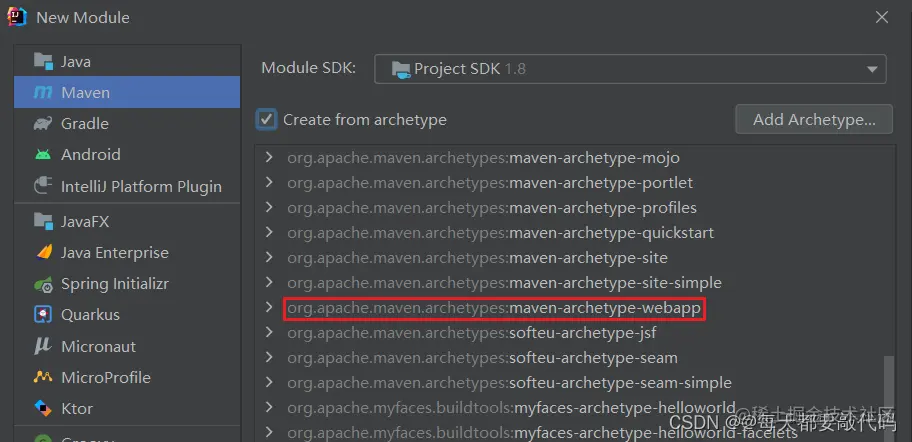Expand myfaces-archetype-helloworld node
Viewport: 912px width, 442px height.
(x=268, y=407)
